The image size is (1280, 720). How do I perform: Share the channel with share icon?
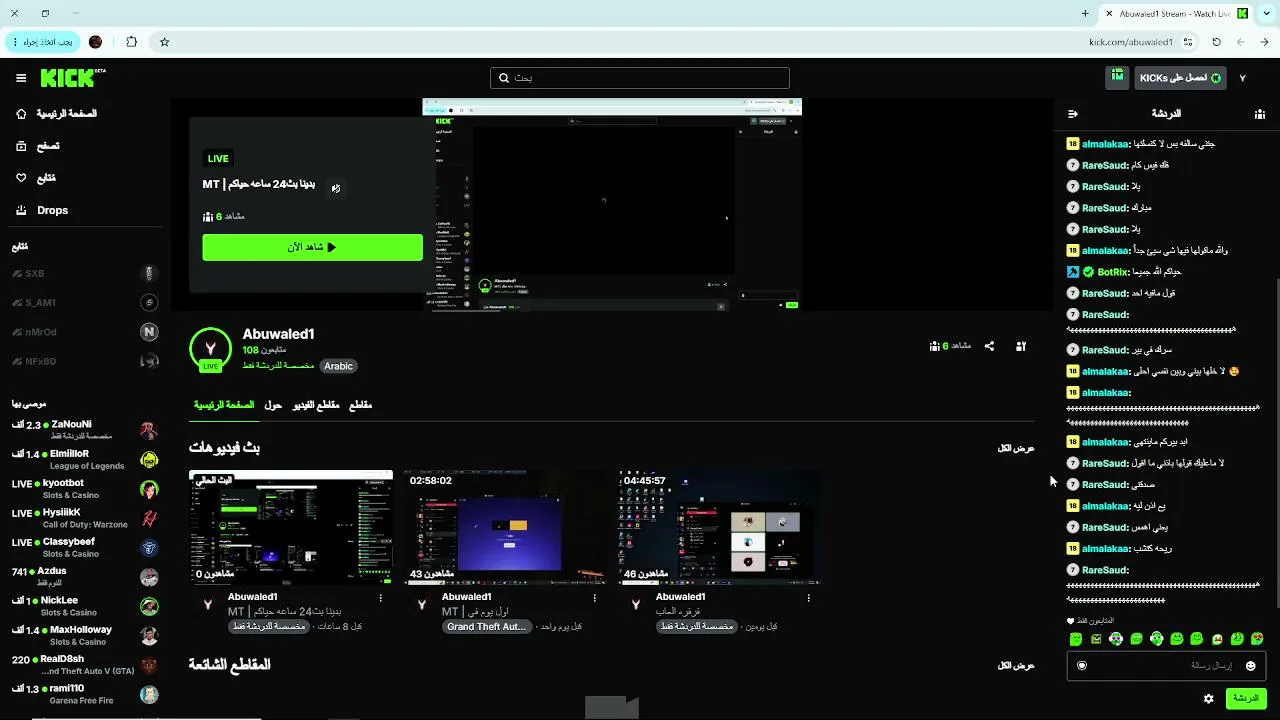click(x=989, y=346)
